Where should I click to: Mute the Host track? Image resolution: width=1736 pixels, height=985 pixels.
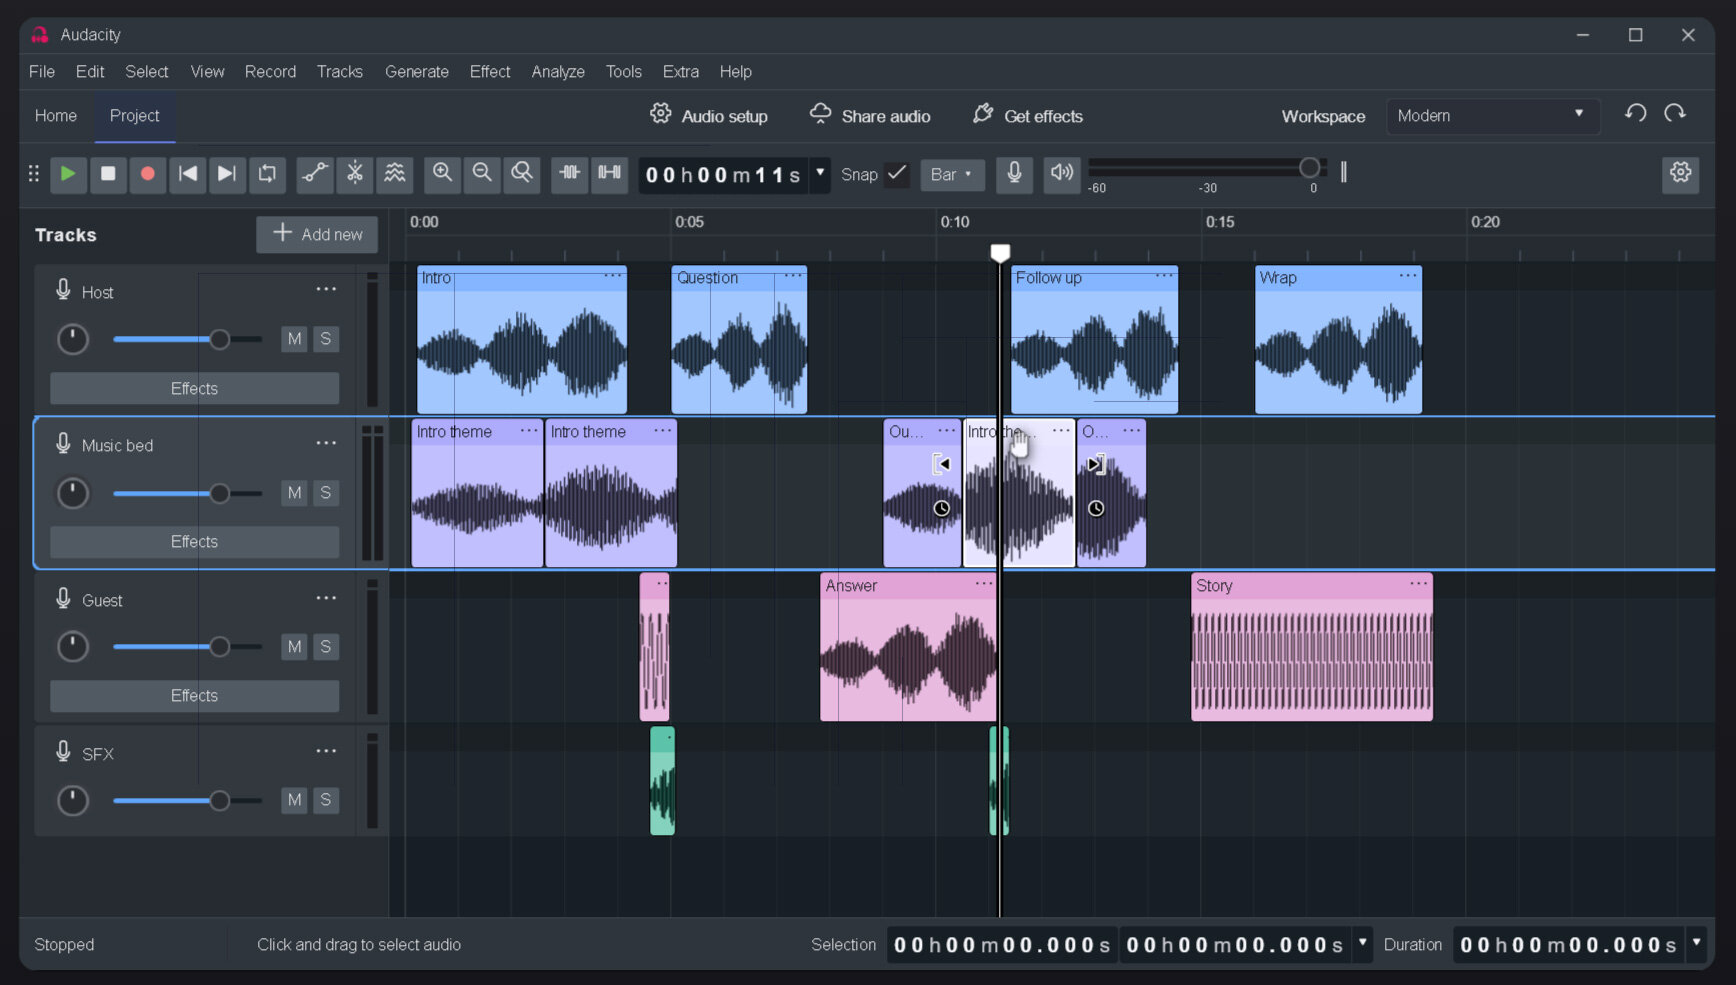294,339
